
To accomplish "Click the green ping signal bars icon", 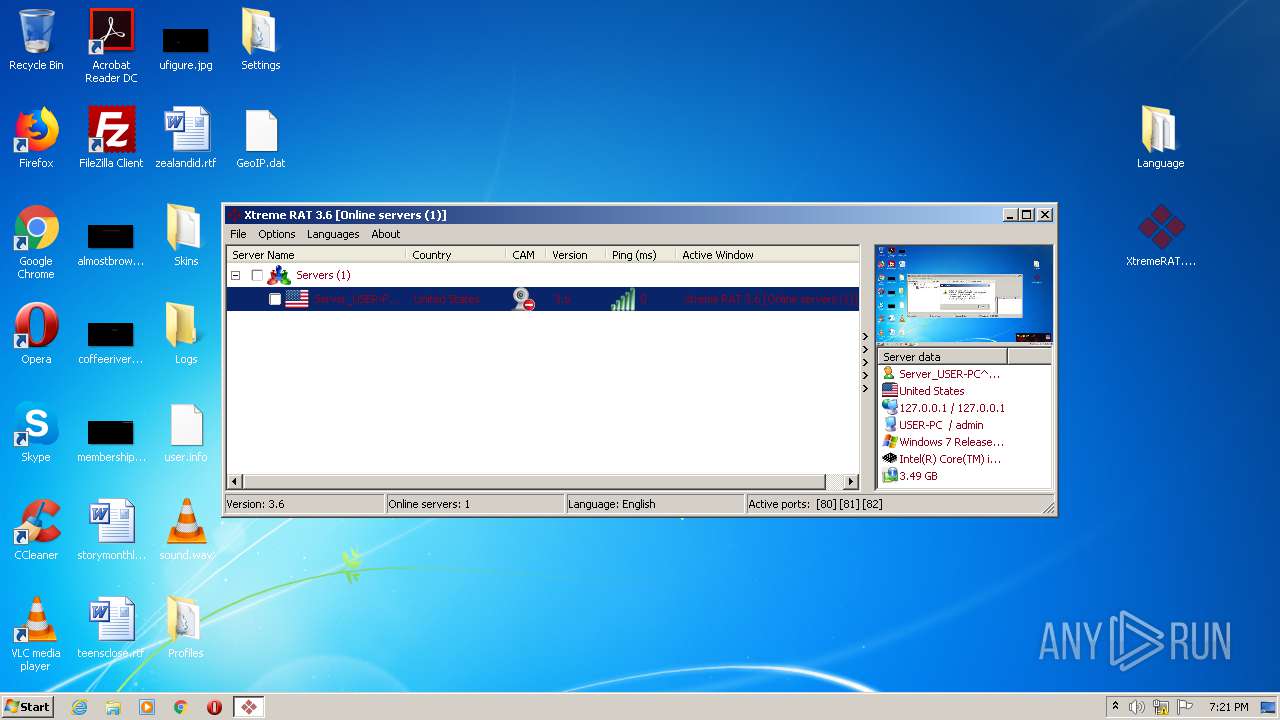I will (x=623, y=298).
